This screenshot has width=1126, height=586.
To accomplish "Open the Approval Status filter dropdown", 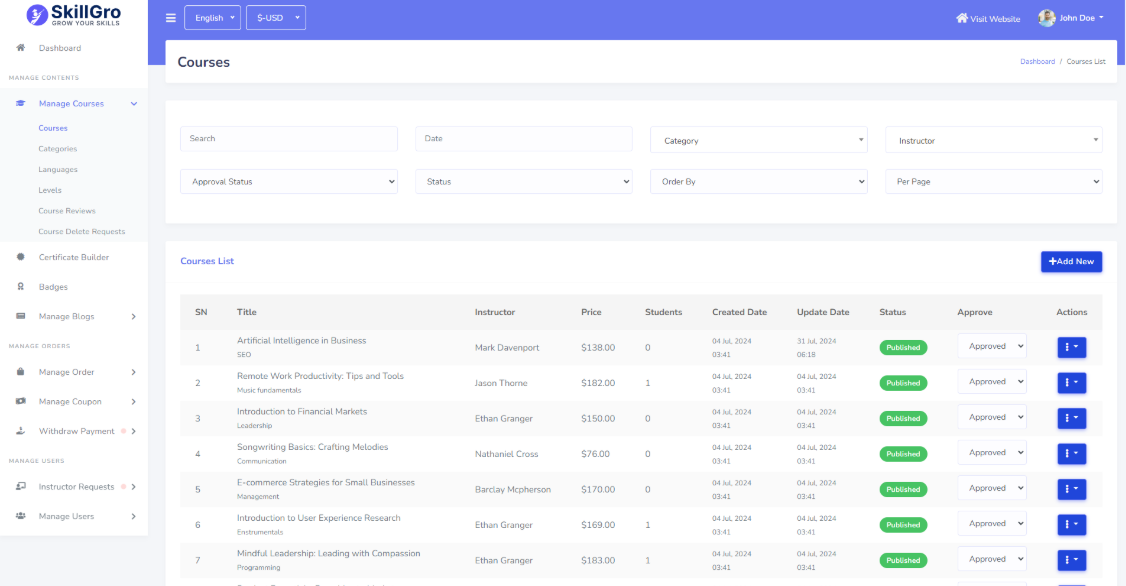I will (x=289, y=182).
